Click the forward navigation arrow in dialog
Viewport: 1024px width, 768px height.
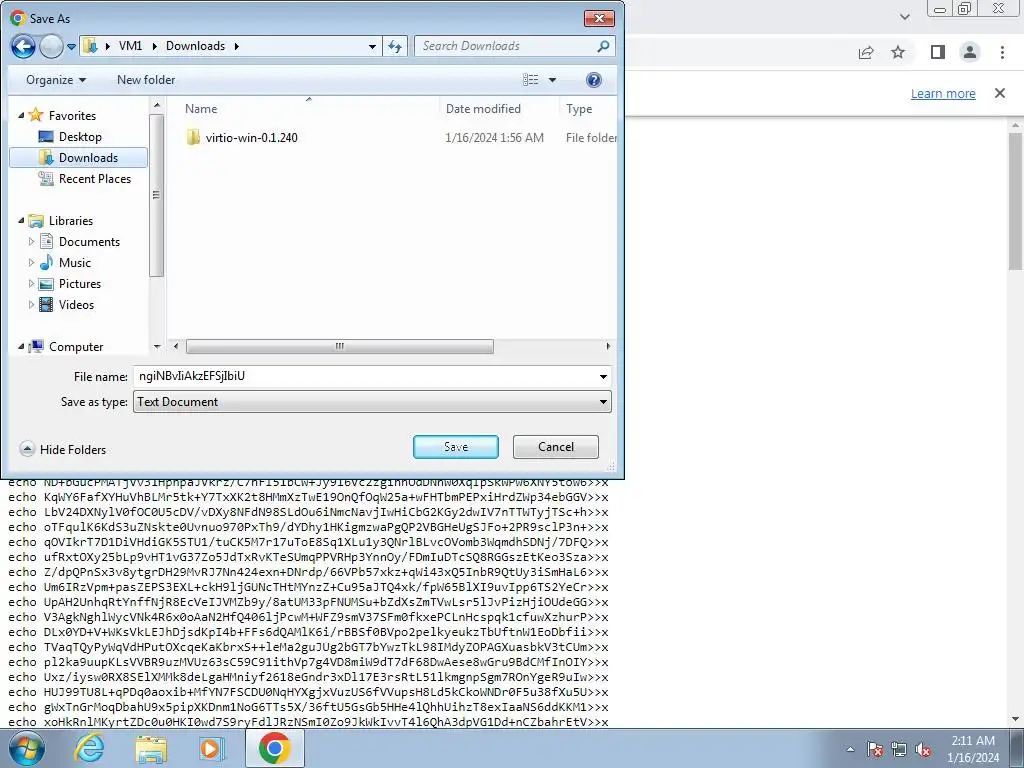[51, 46]
